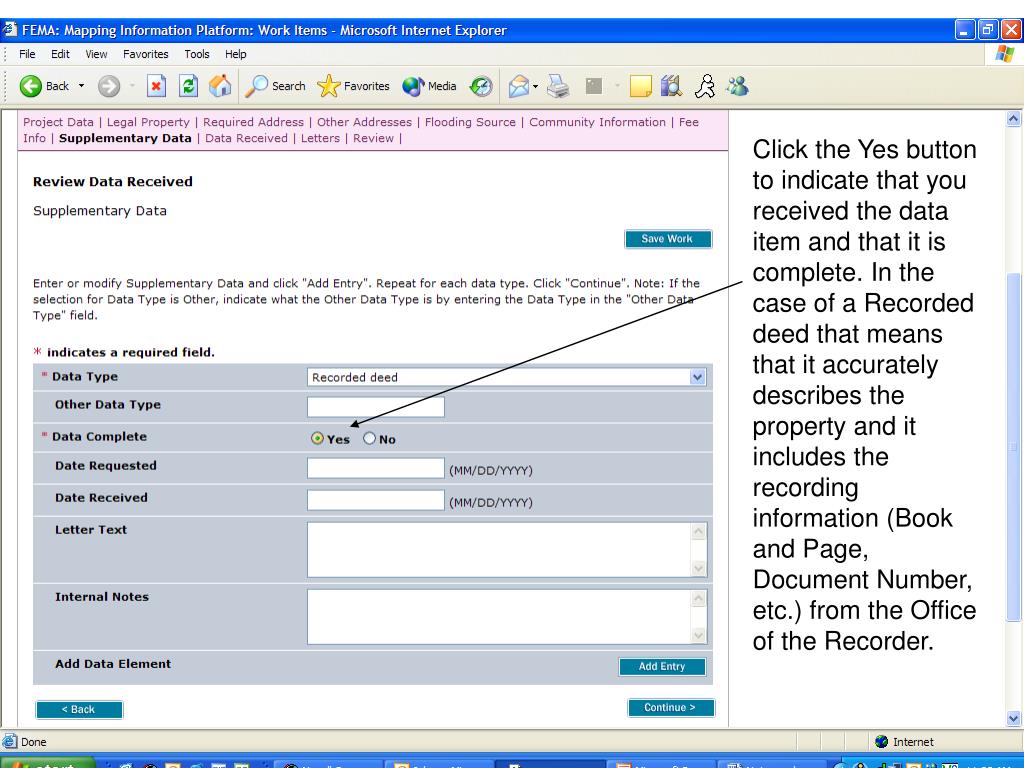Click inside Internal Notes text area
The image size is (1024, 768).
(499, 617)
